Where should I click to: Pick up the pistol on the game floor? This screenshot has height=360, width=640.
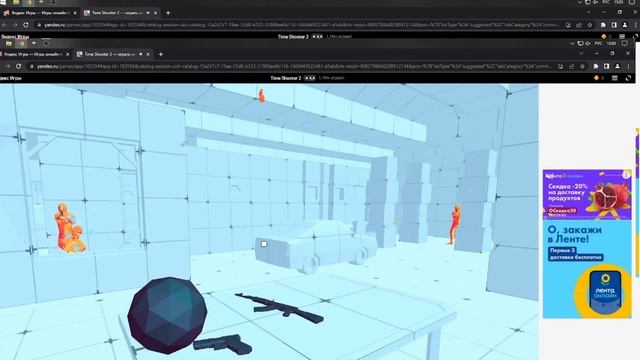(223, 344)
